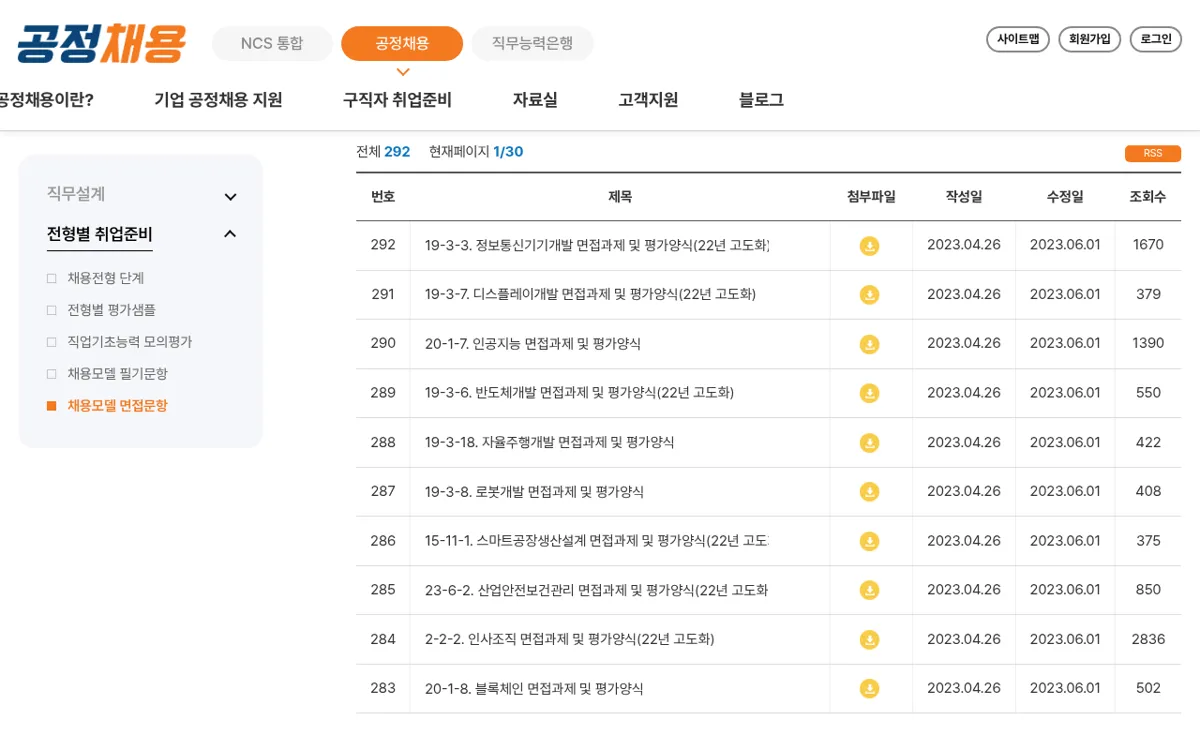Download attachment for post 289 반도체개발
1200x750 pixels.
(x=870, y=394)
